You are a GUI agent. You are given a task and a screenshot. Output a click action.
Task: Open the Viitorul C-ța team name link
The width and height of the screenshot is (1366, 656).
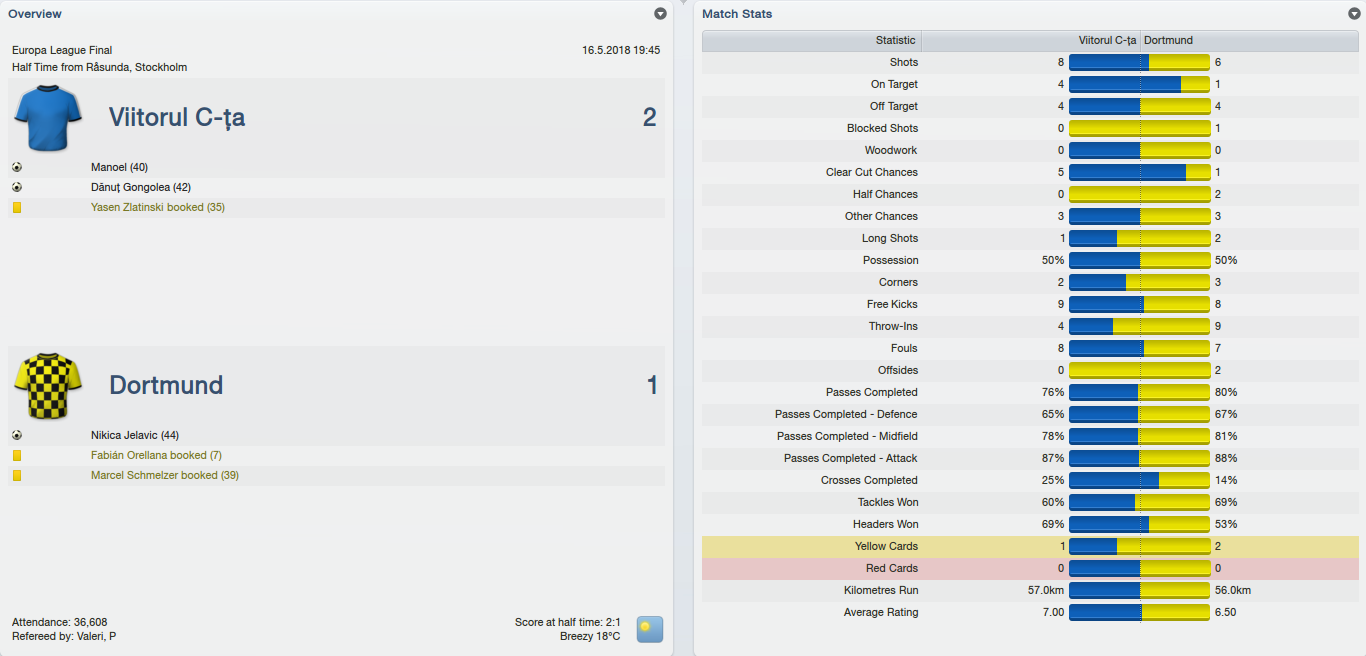coord(177,117)
